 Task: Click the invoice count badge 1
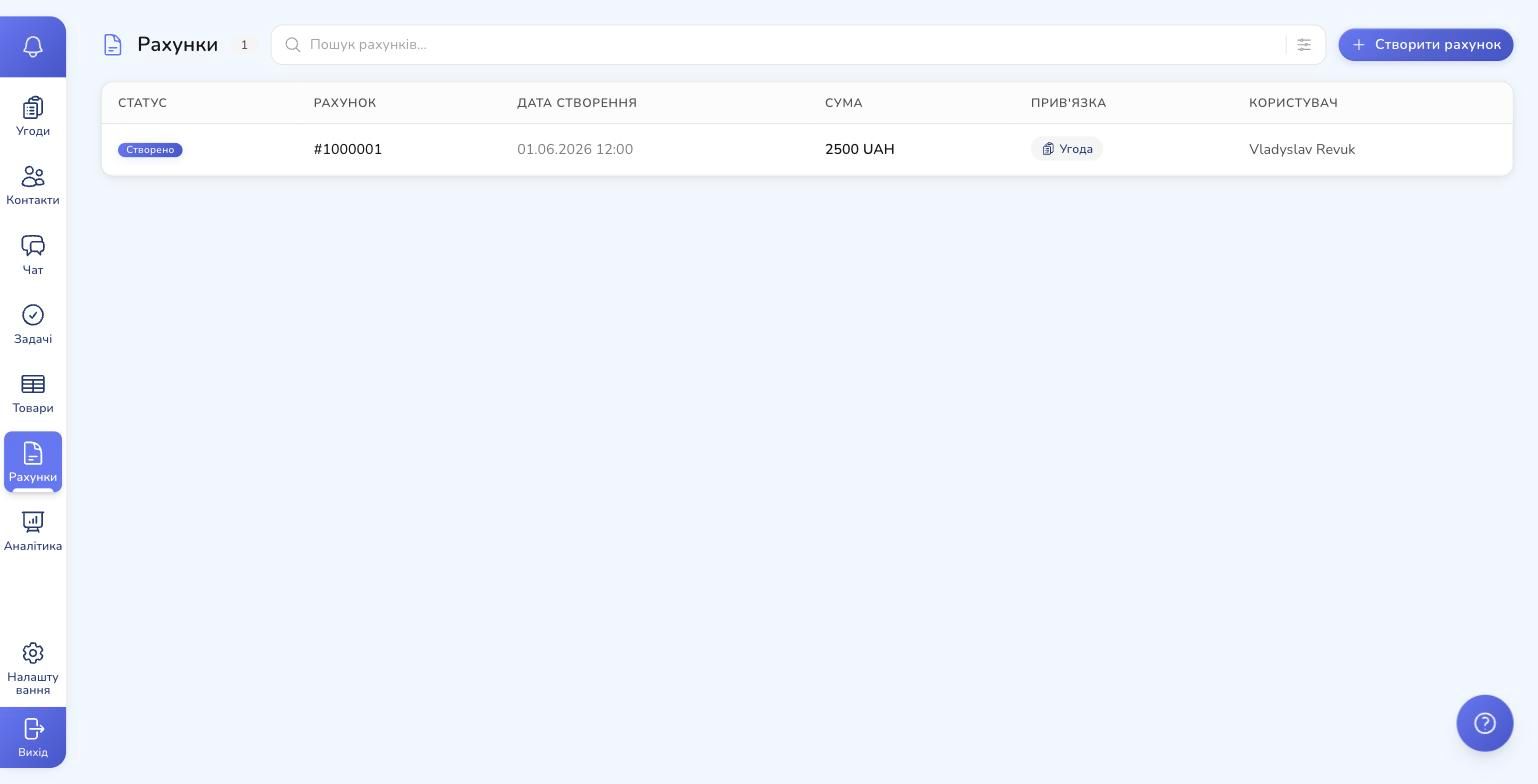(244, 45)
